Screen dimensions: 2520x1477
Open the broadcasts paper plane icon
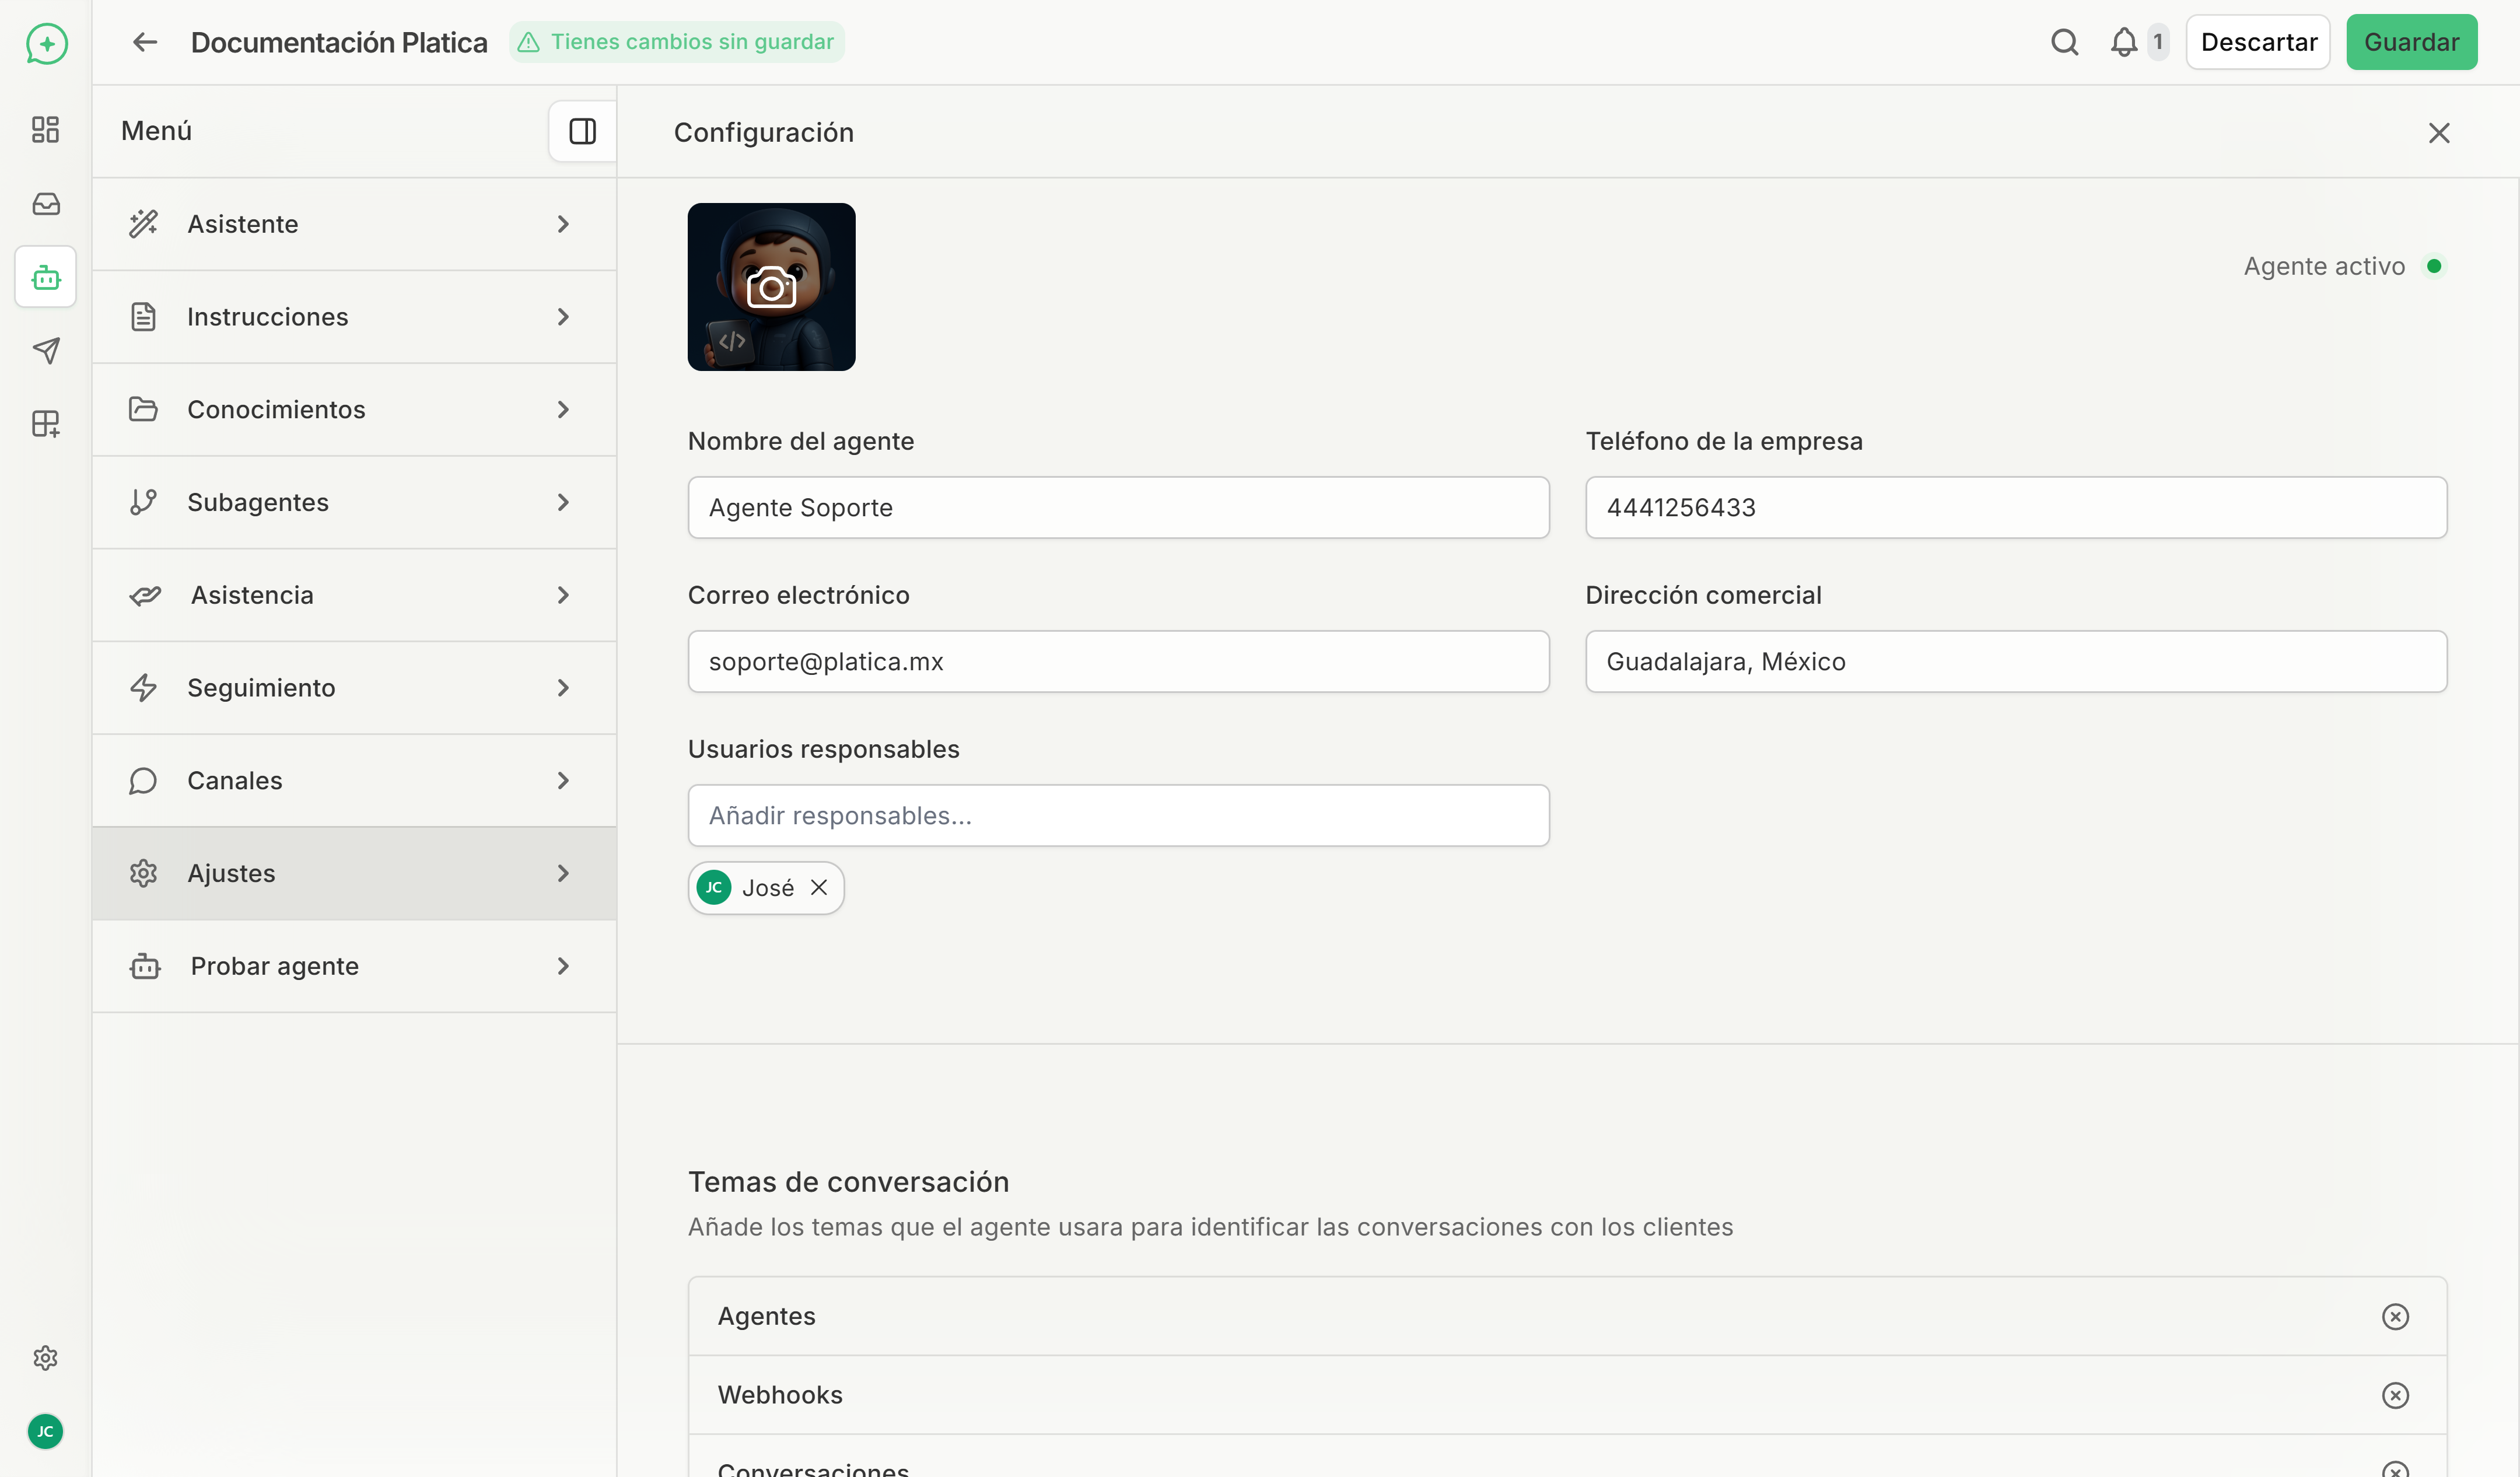click(45, 350)
